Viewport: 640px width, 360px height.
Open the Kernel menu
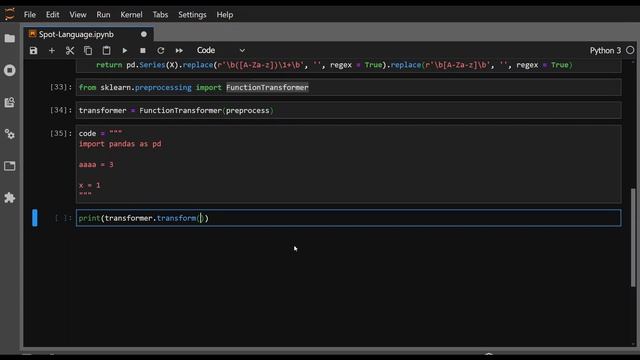pyautogui.click(x=131, y=15)
